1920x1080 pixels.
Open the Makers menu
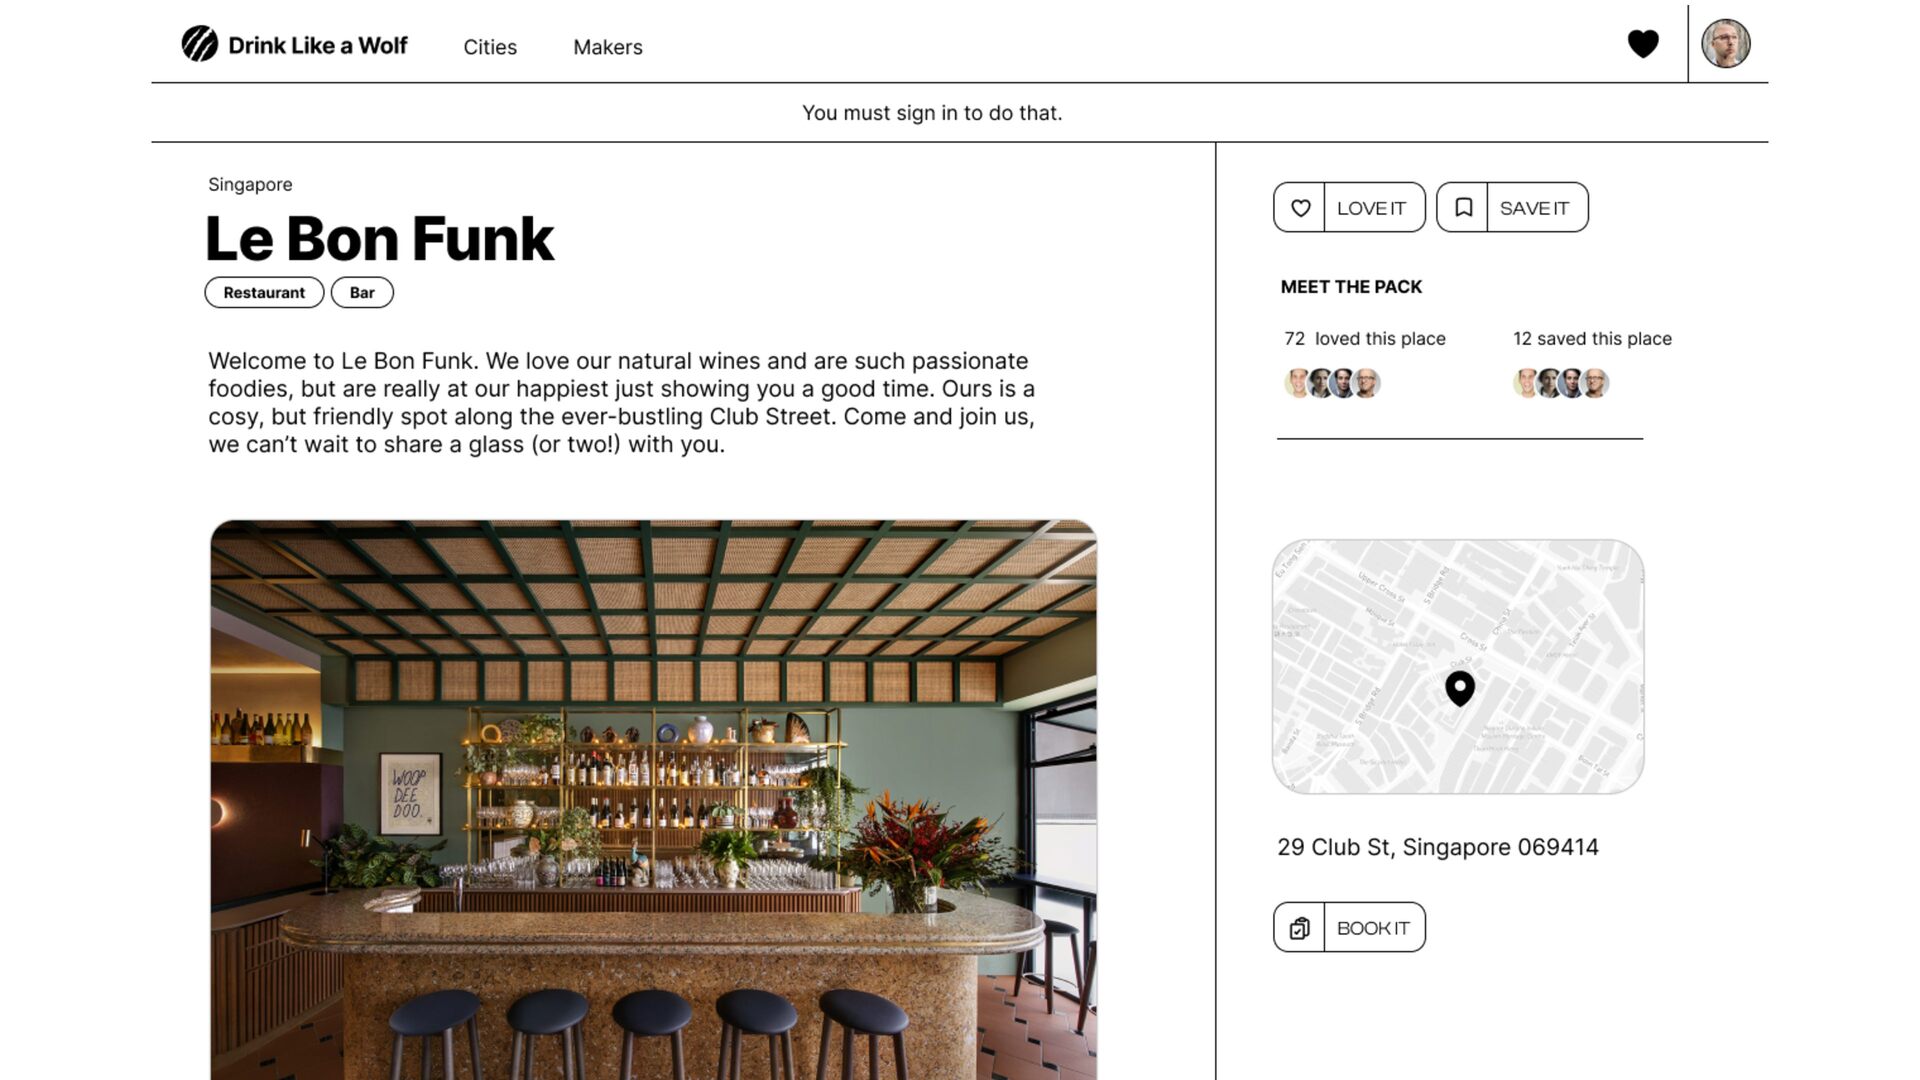pos(608,47)
